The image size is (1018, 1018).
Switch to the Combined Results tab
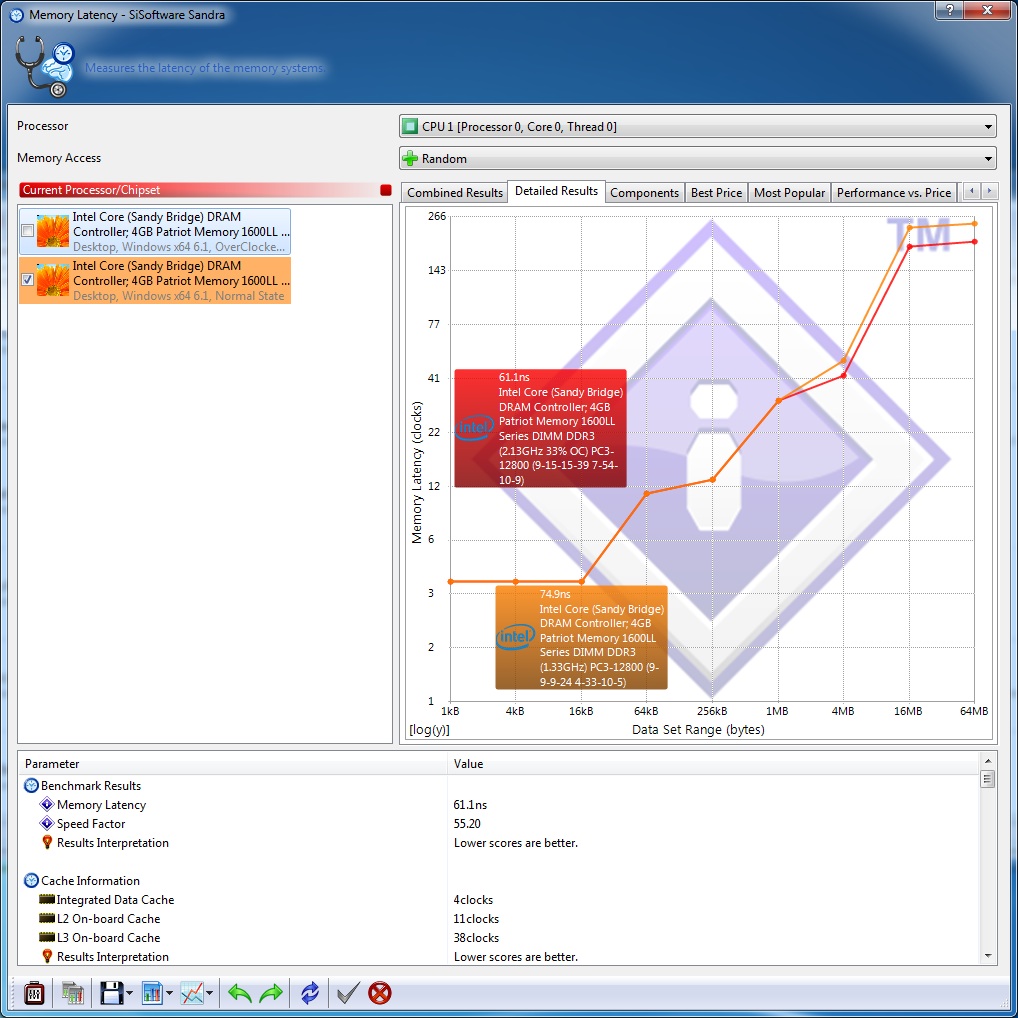[455, 193]
